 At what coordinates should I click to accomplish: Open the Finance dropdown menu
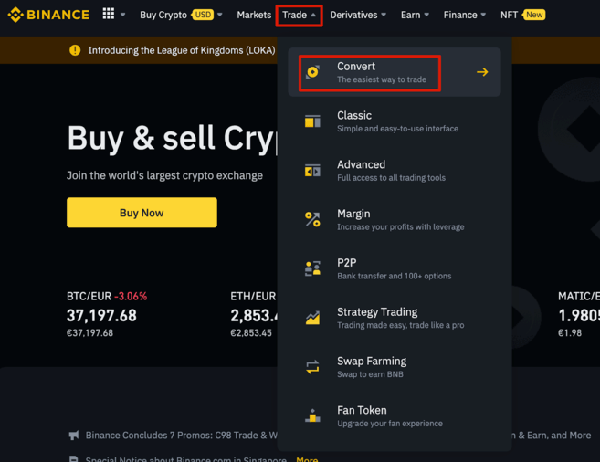[464, 15]
